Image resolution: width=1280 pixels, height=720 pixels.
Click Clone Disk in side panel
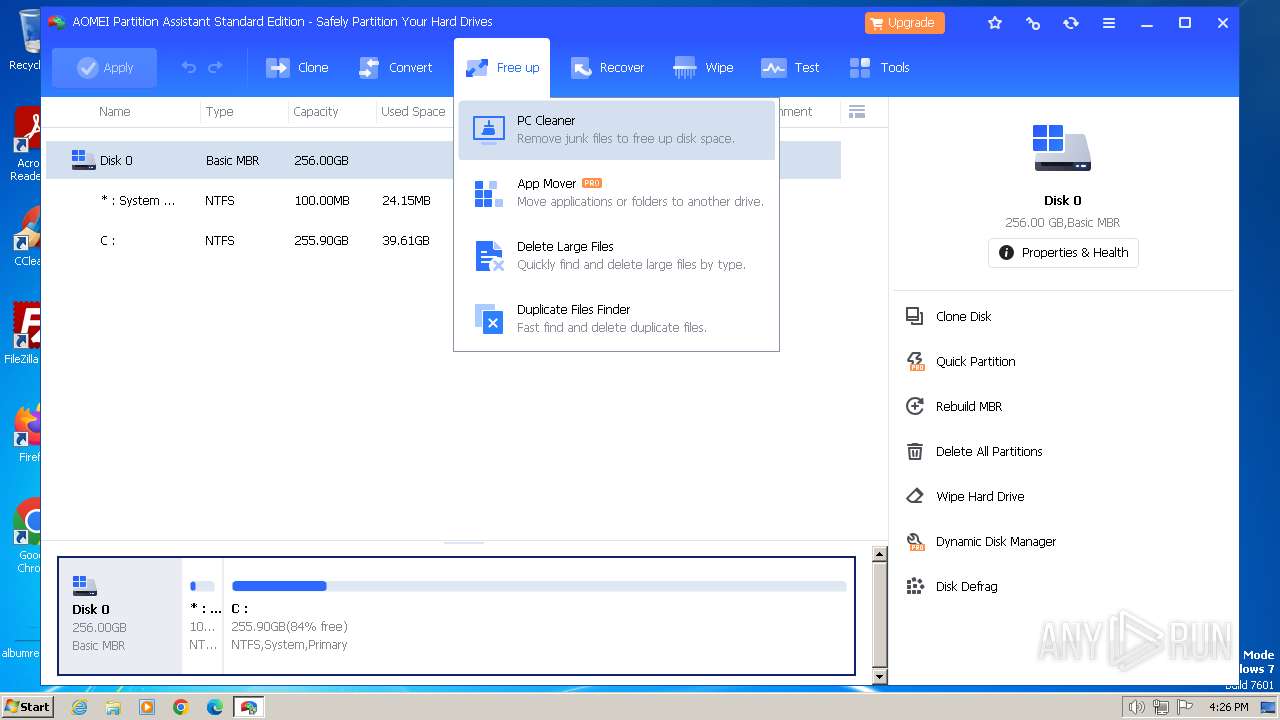pos(964,316)
